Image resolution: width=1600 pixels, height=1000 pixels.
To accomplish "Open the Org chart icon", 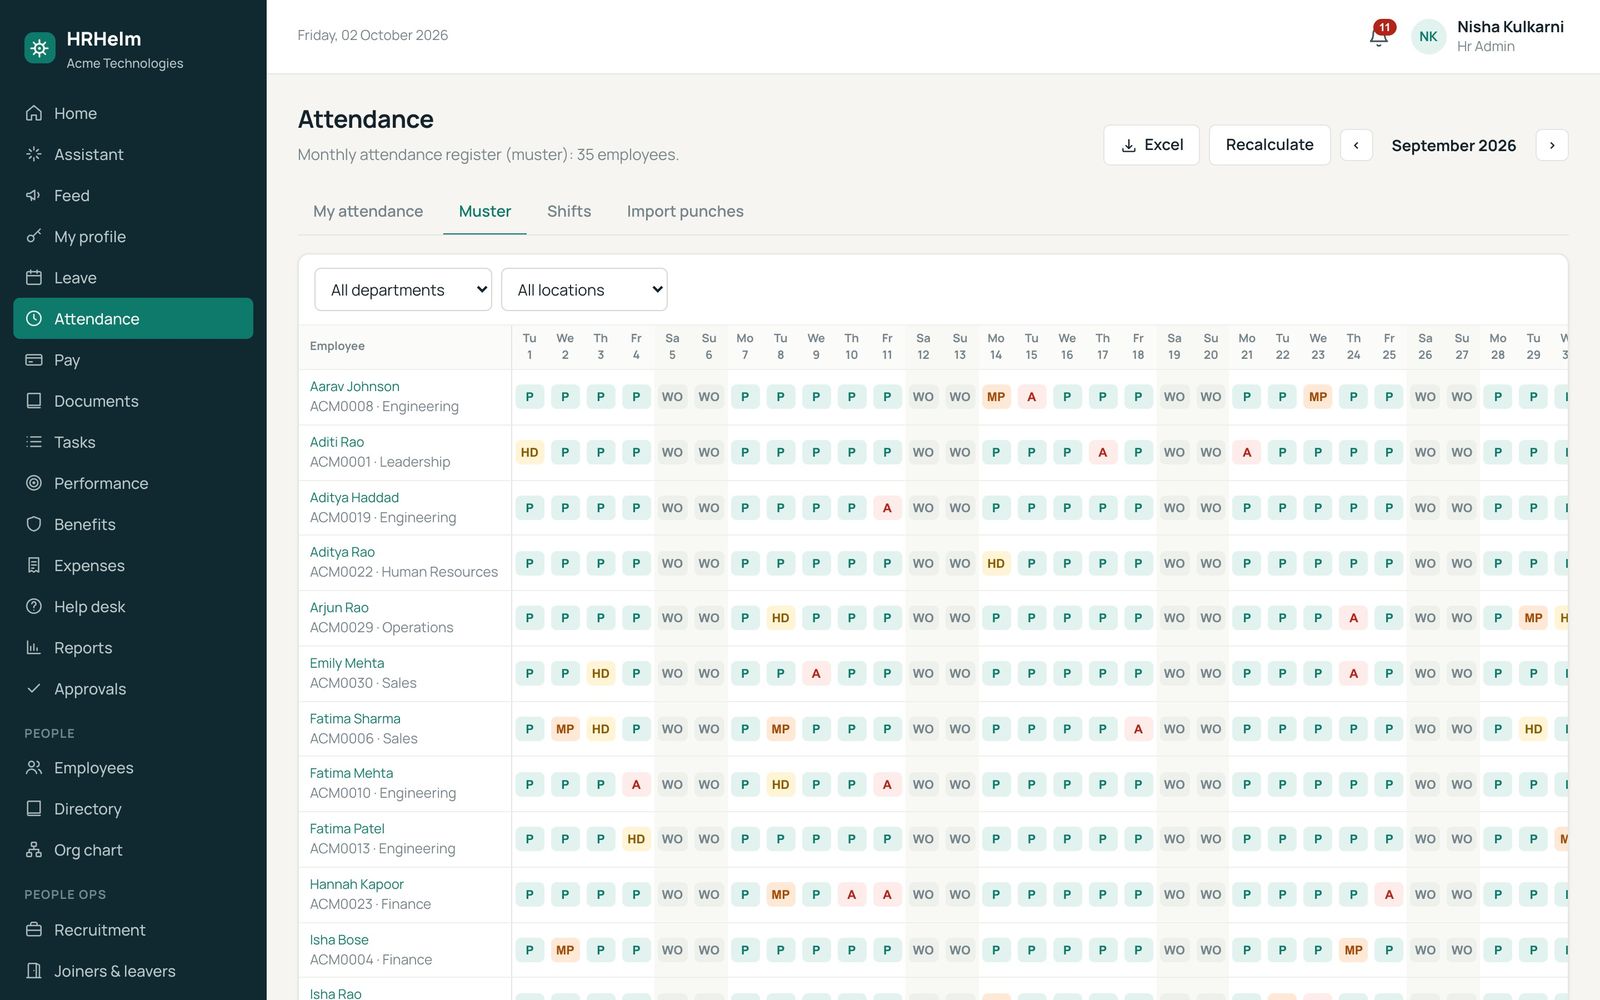I will [34, 850].
